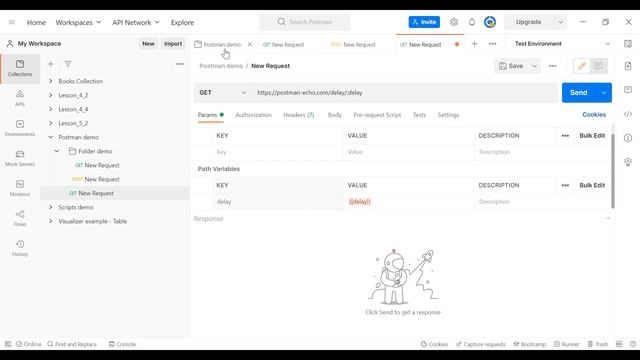Click the edit pencil mode icon
This screenshot has height=360, width=640.
[x=582, y=66]
